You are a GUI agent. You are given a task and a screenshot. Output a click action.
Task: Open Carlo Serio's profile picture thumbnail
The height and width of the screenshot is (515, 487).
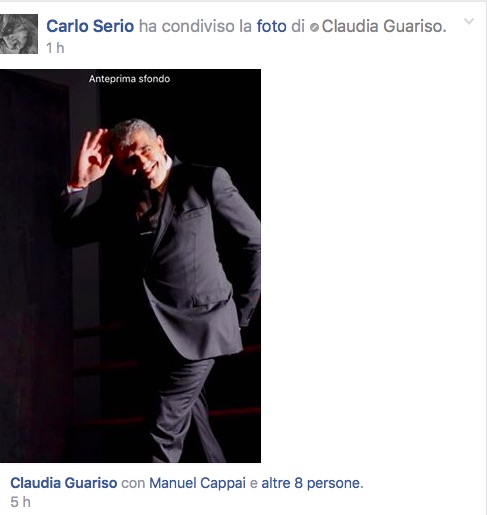[19, 34]
